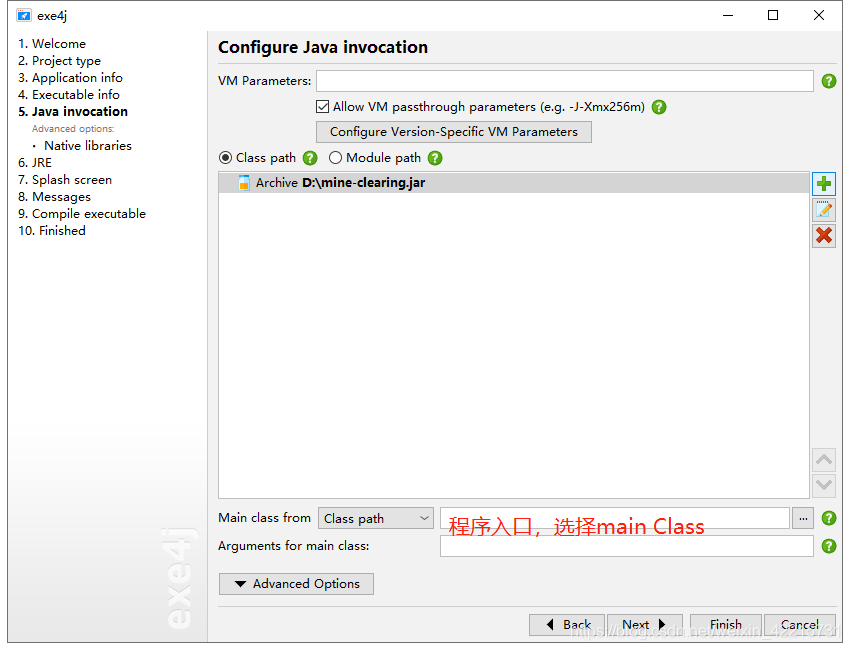Click the Finish button
The width and height of the screenshot is (850, 650).
point(725,625)
